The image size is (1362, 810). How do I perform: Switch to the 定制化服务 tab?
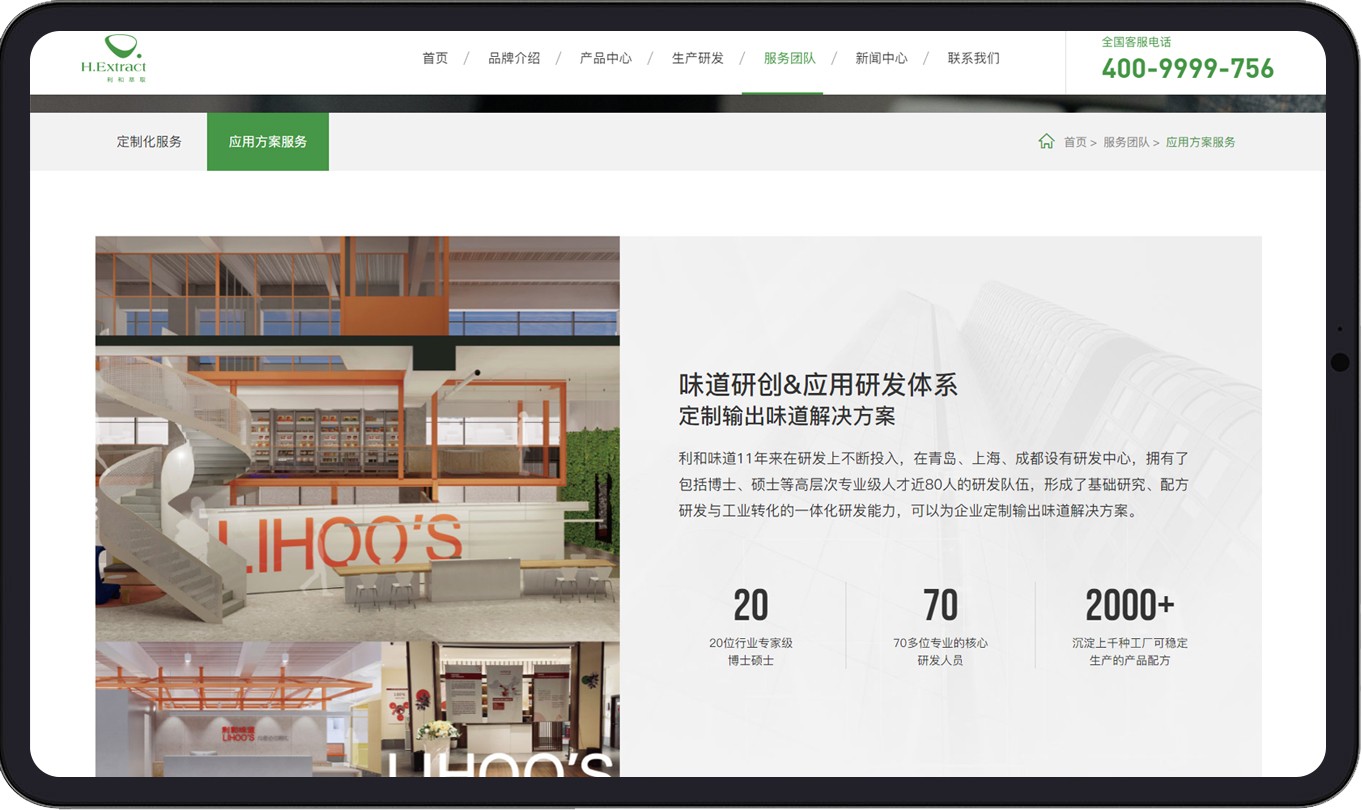point(149,142)
